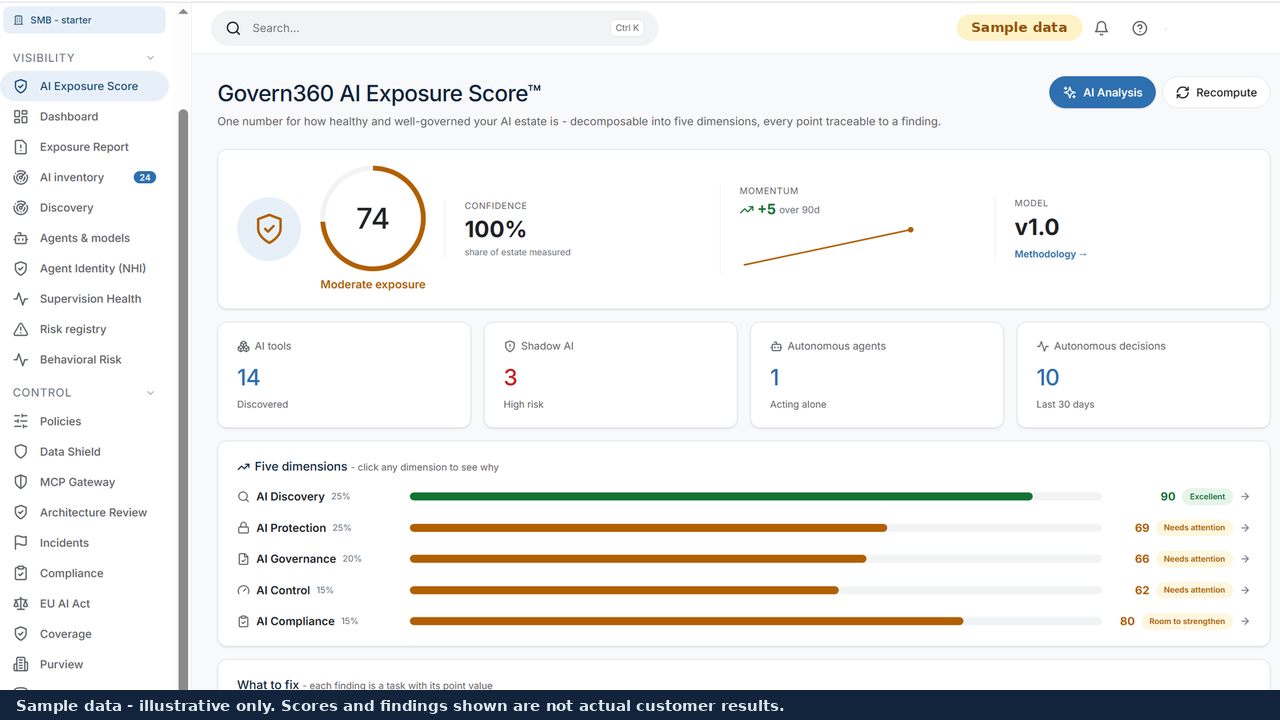Image resolution: width=1280 pixels, height=720 pixels.
Task: Click the Autonomous agents card
Action: [877, 375]
